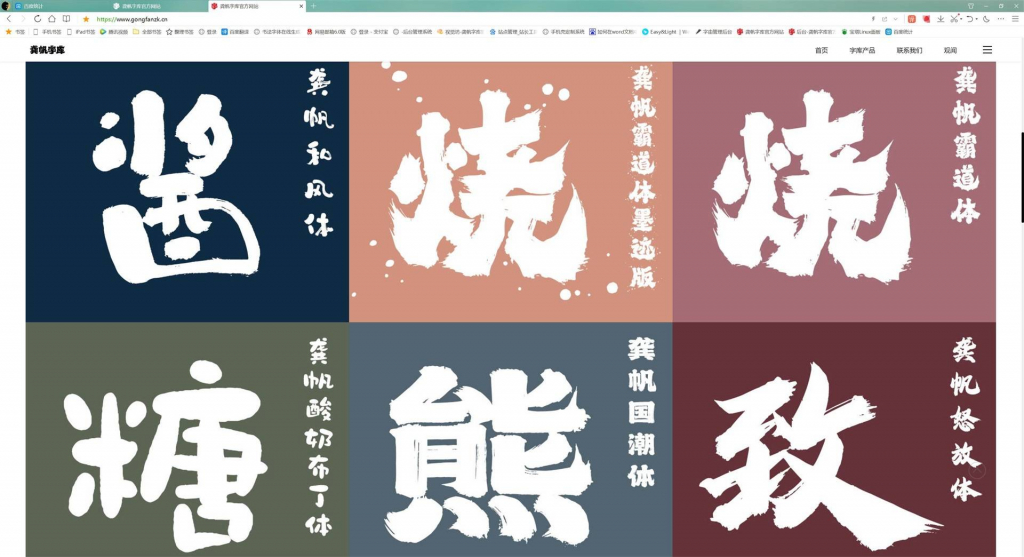The image size is (1024, 557).
Task: Switch to the 百度统计 tab
Action: (59, 6)
